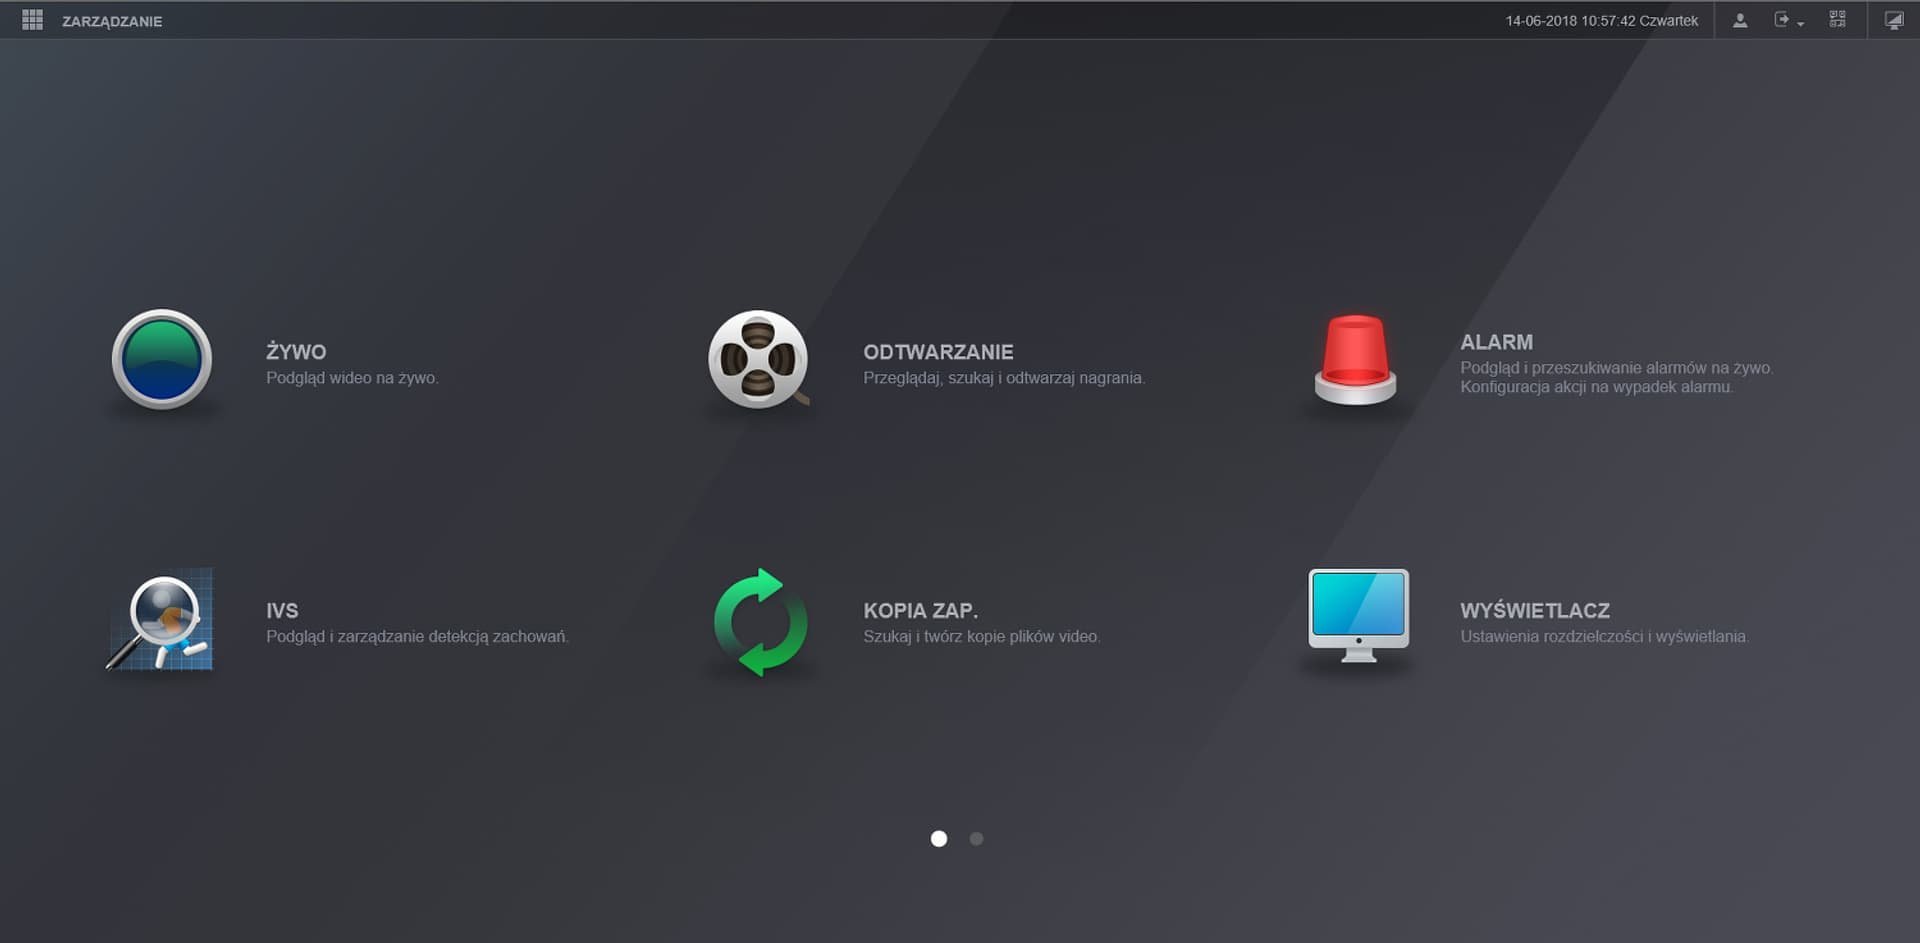Click the ALARM title text
This screenshot has width=1920, height=943.
click(x=1496, y=342)
